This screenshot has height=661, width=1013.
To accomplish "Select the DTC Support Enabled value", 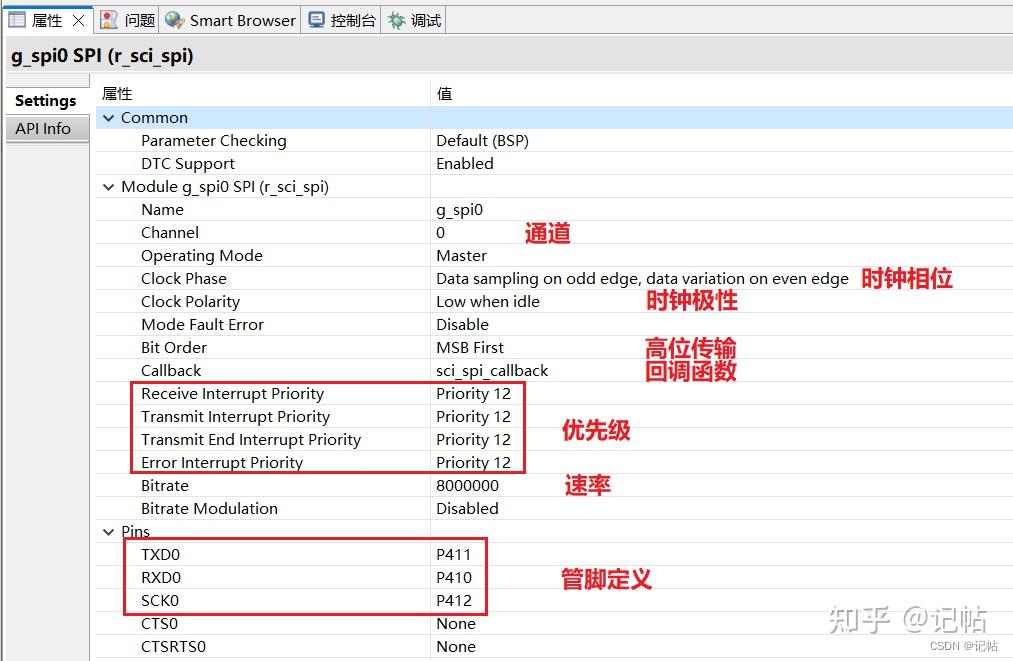I will tap(465, 163).
